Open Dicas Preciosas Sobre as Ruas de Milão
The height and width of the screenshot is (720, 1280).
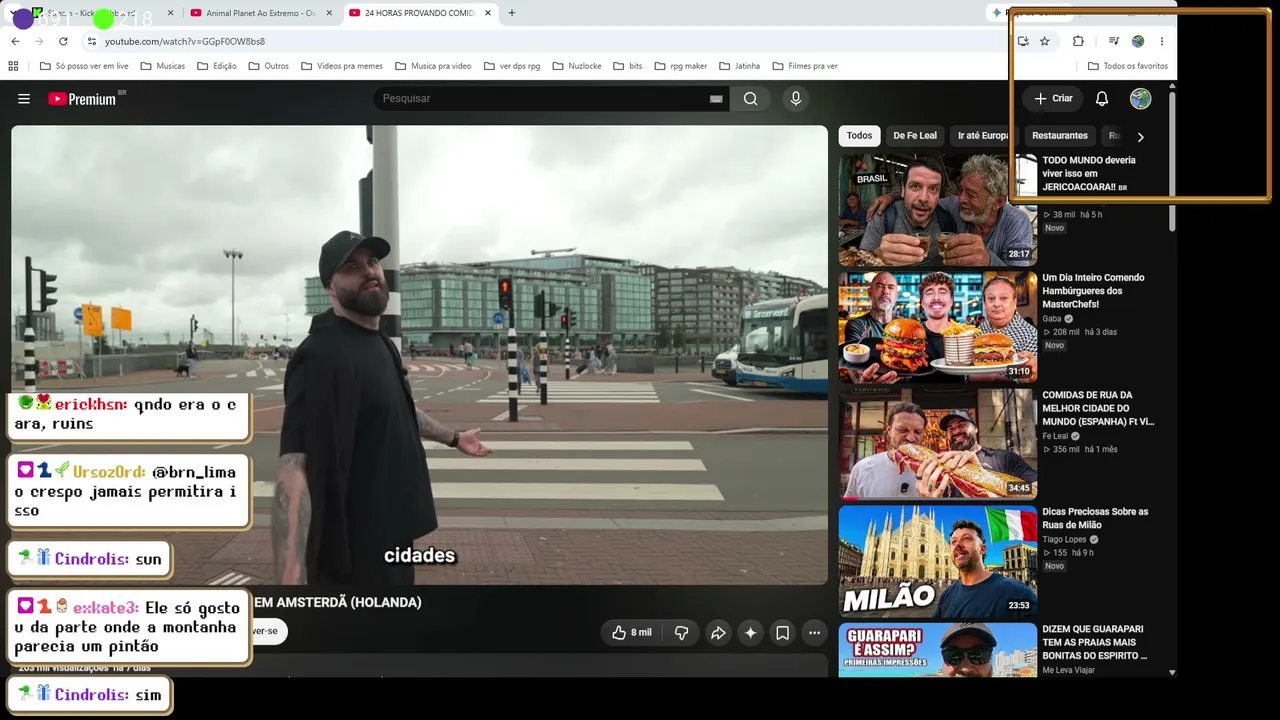coord(1095,518)
